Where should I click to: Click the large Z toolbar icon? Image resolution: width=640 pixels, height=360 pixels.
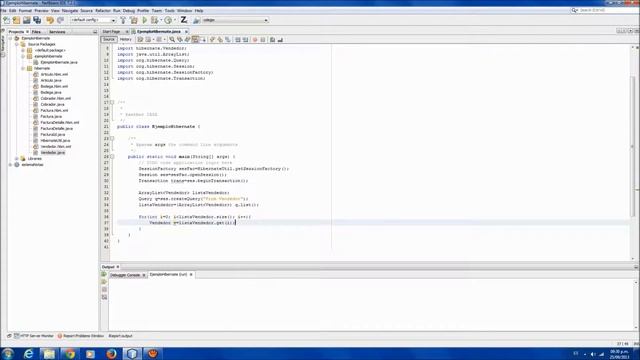click(184, 20)
